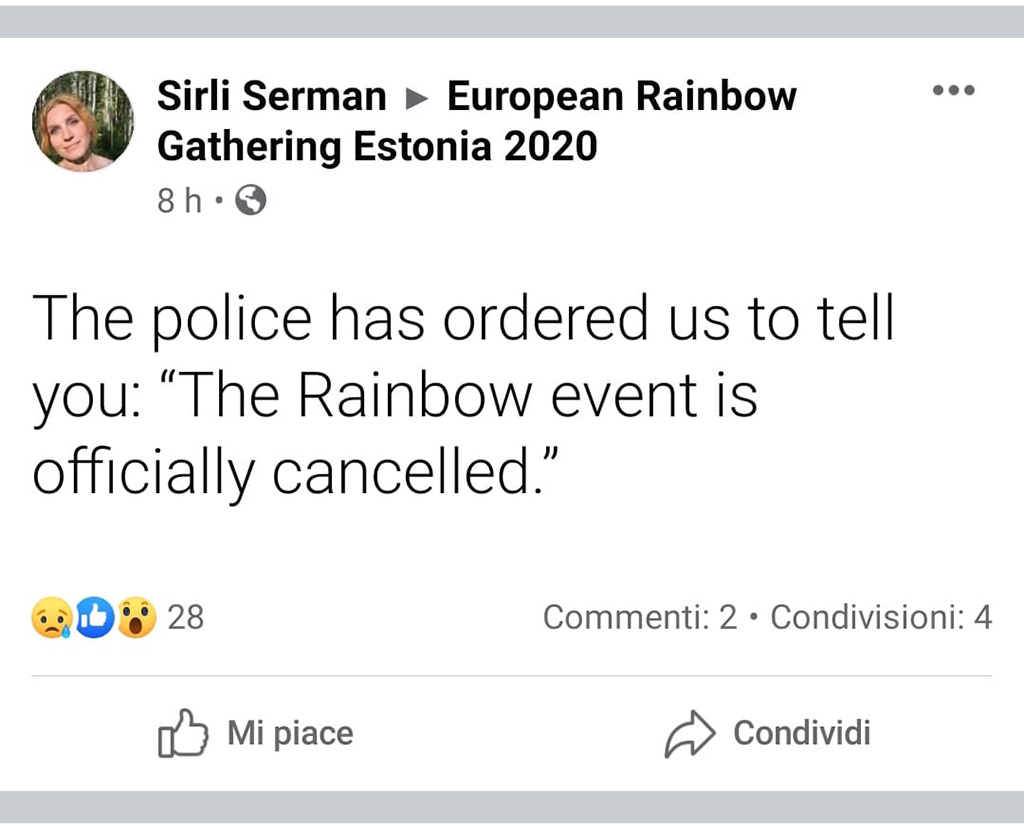The image size is (1024, 827).
Task: Click the post text about police cancellation
Action: 462,396
